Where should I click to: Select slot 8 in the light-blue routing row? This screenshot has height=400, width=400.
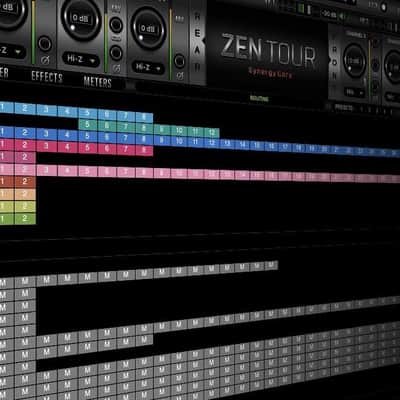(144, 117)
